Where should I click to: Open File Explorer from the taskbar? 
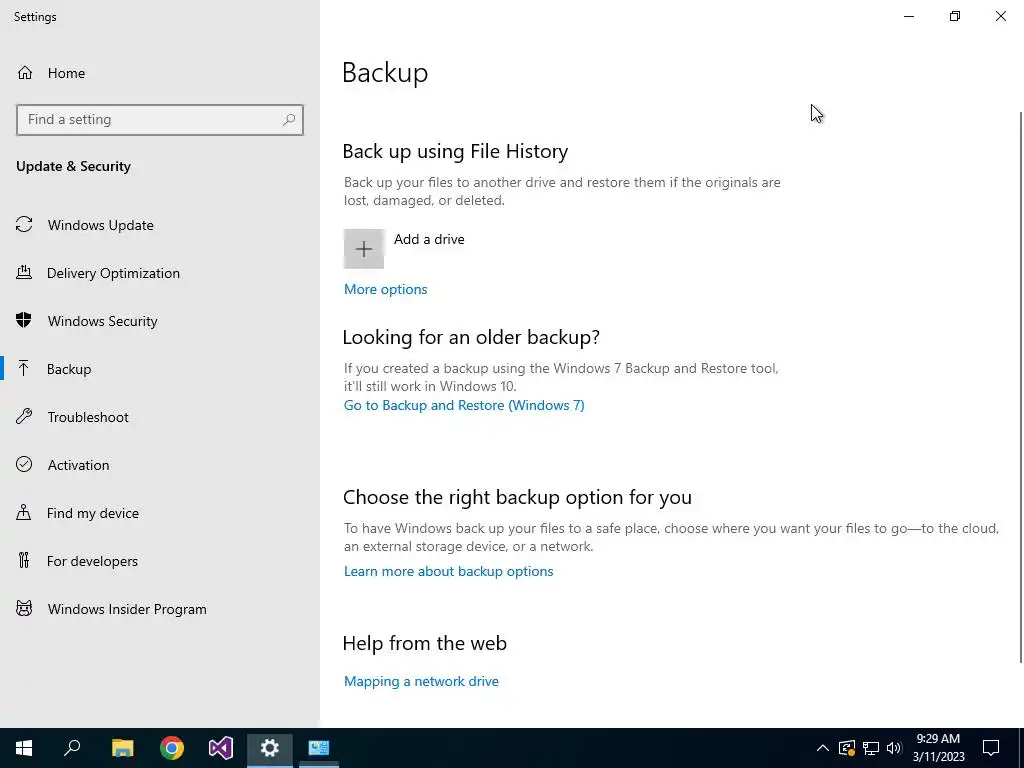click(x=122, y=748)
